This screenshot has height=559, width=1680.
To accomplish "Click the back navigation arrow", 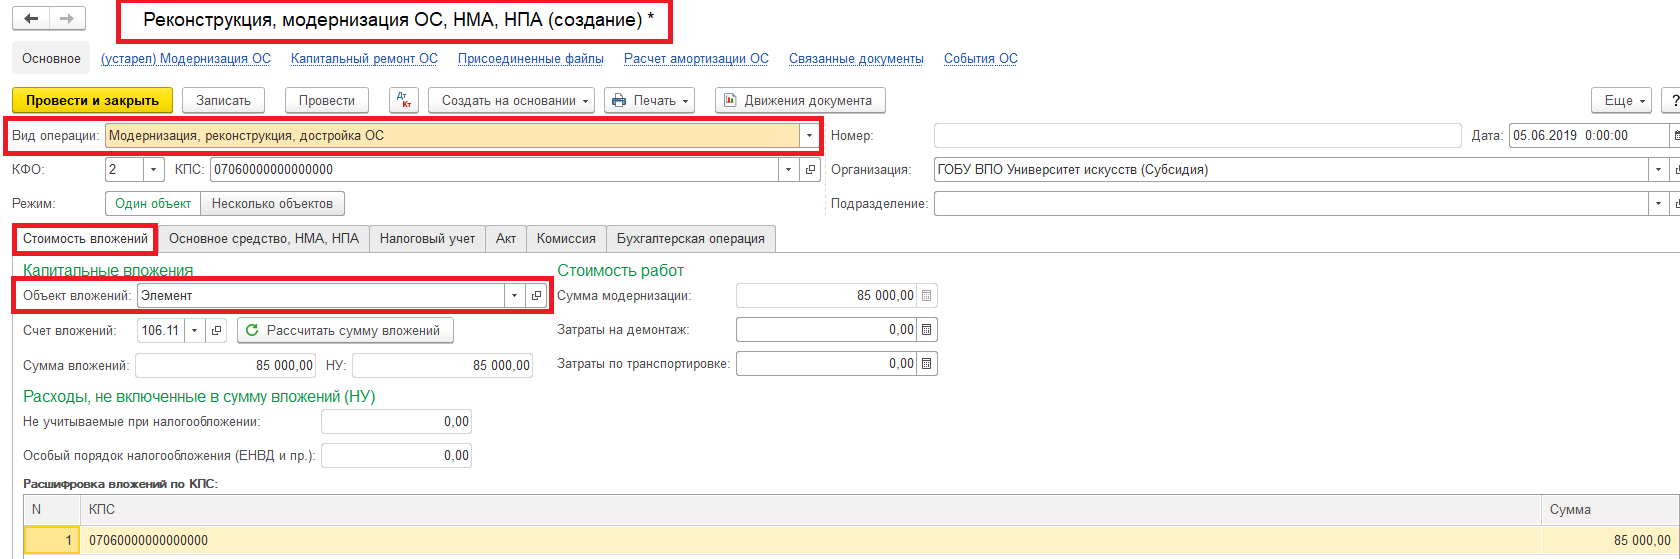I will 31,19.
